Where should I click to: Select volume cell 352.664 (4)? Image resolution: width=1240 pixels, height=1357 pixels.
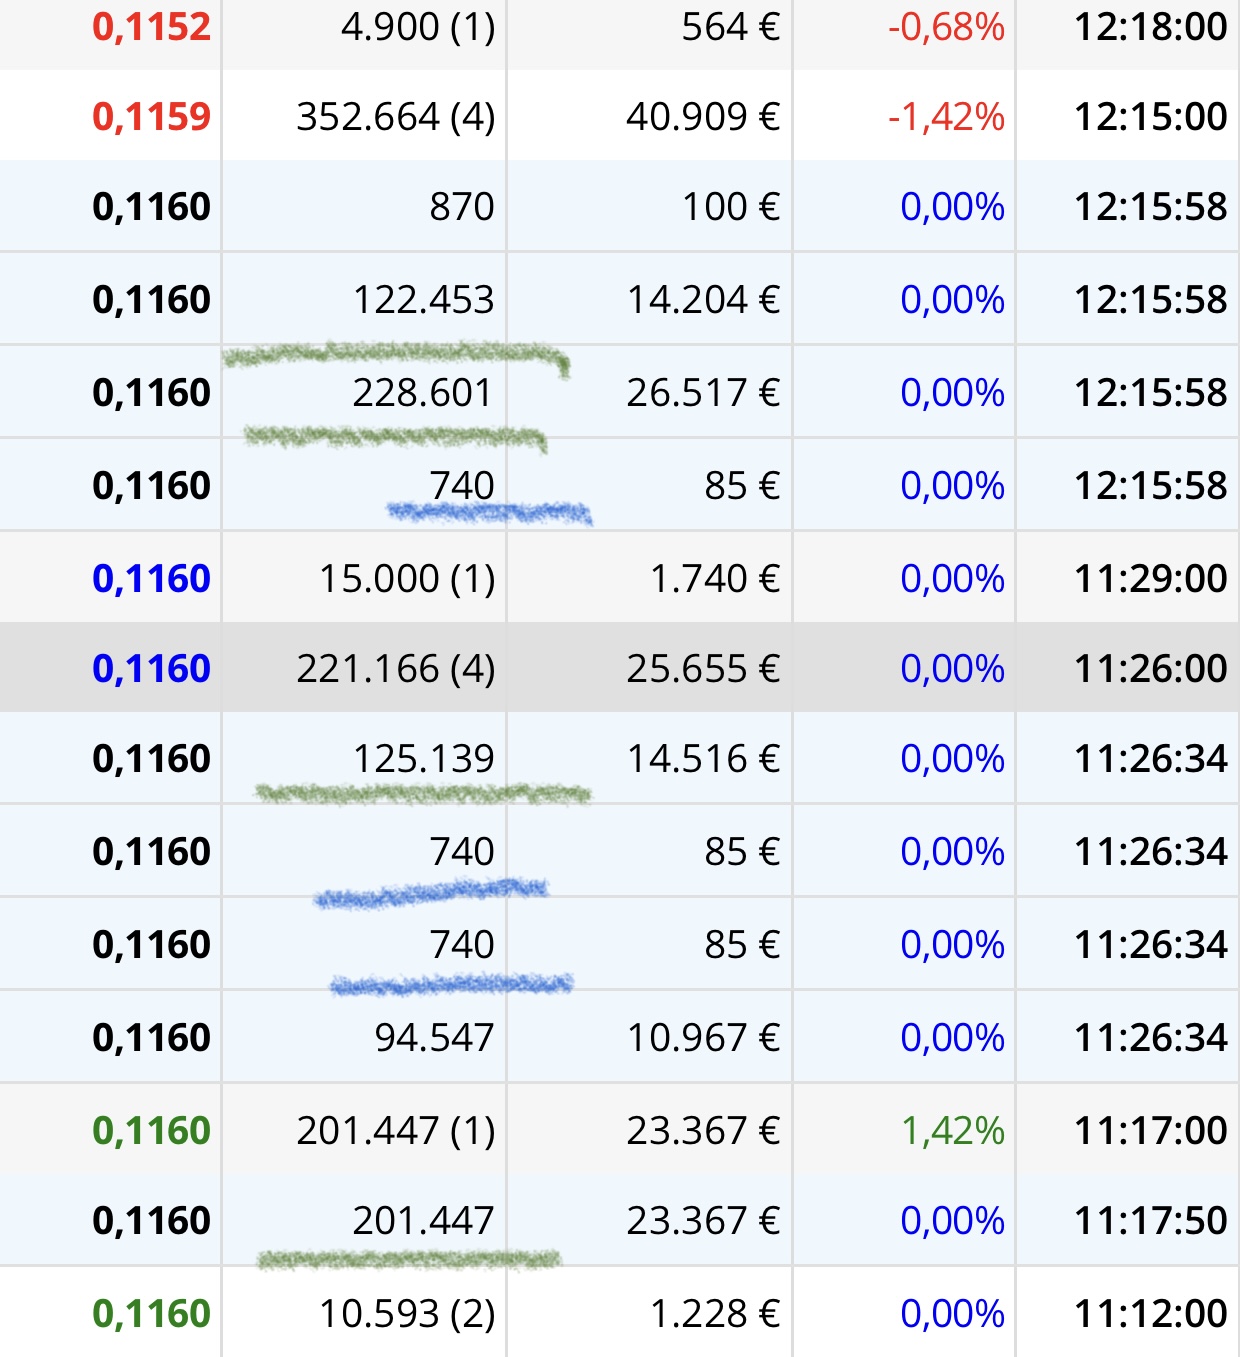click(x=396, y=117)
